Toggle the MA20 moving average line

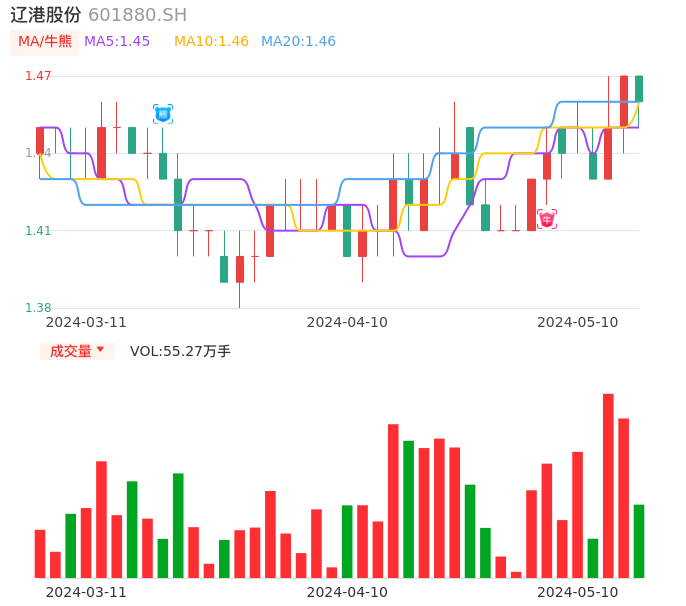pos(298,42)
